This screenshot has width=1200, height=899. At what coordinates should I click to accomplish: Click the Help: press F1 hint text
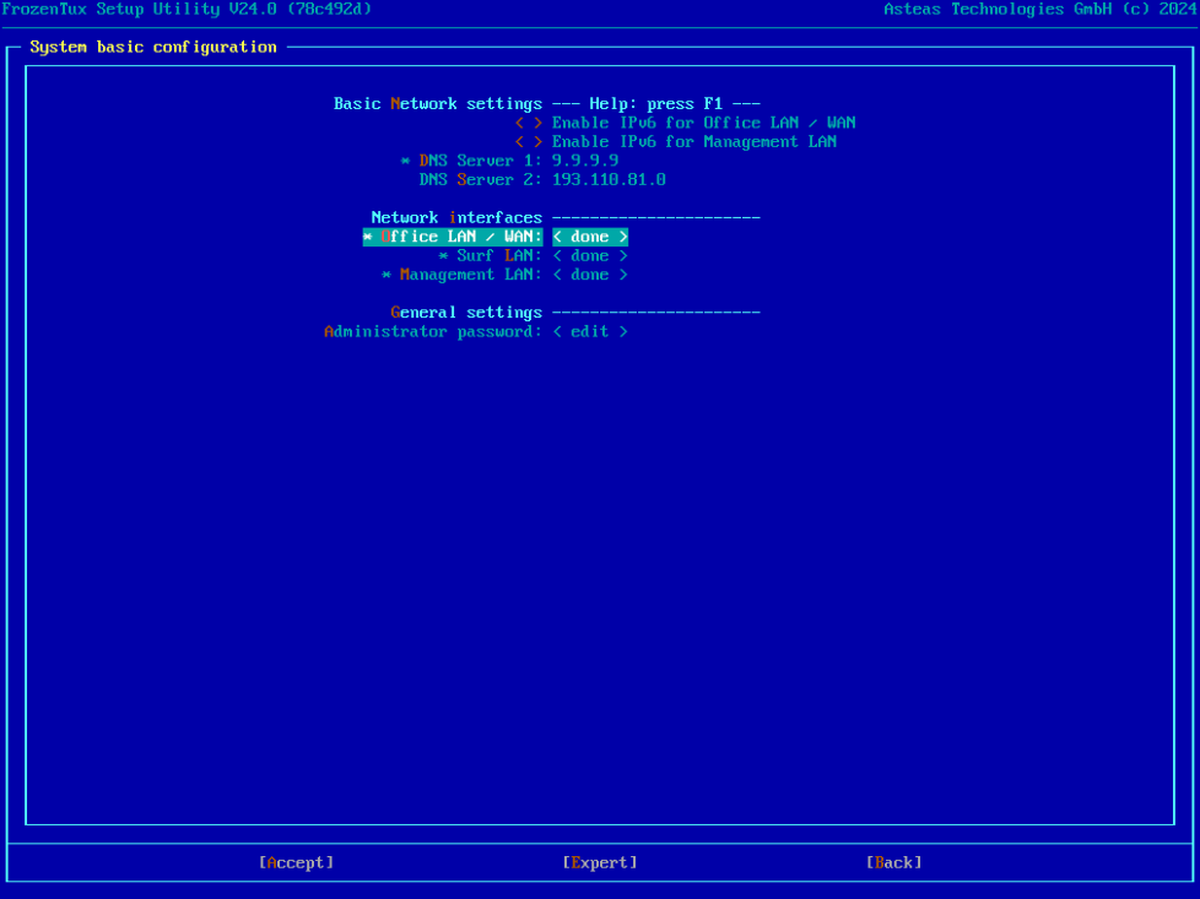pyautogui.click(x=656, y=104)
